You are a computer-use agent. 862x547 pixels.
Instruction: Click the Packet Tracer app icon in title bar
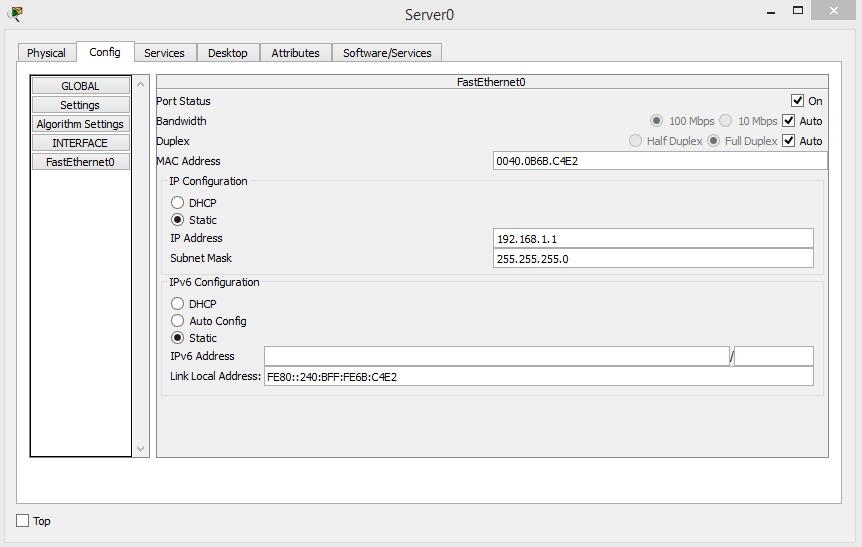pos(16,13)
